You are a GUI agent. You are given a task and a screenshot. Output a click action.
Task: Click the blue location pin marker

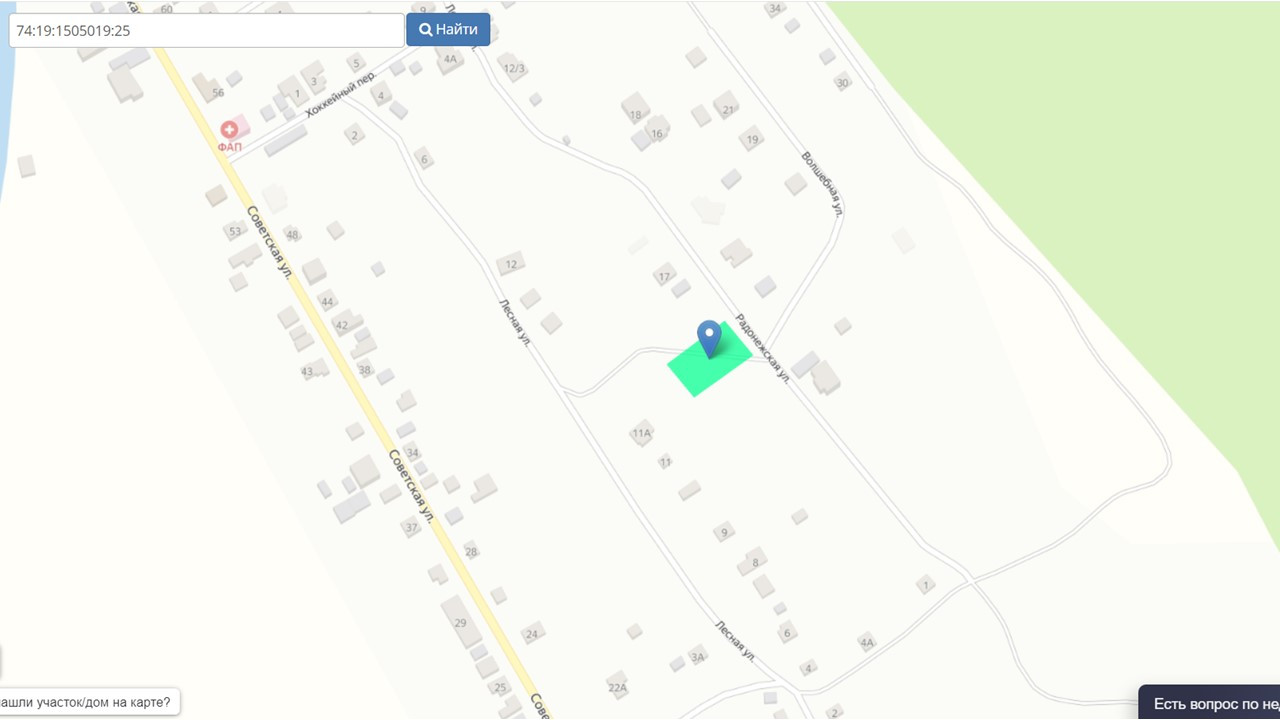709,338
